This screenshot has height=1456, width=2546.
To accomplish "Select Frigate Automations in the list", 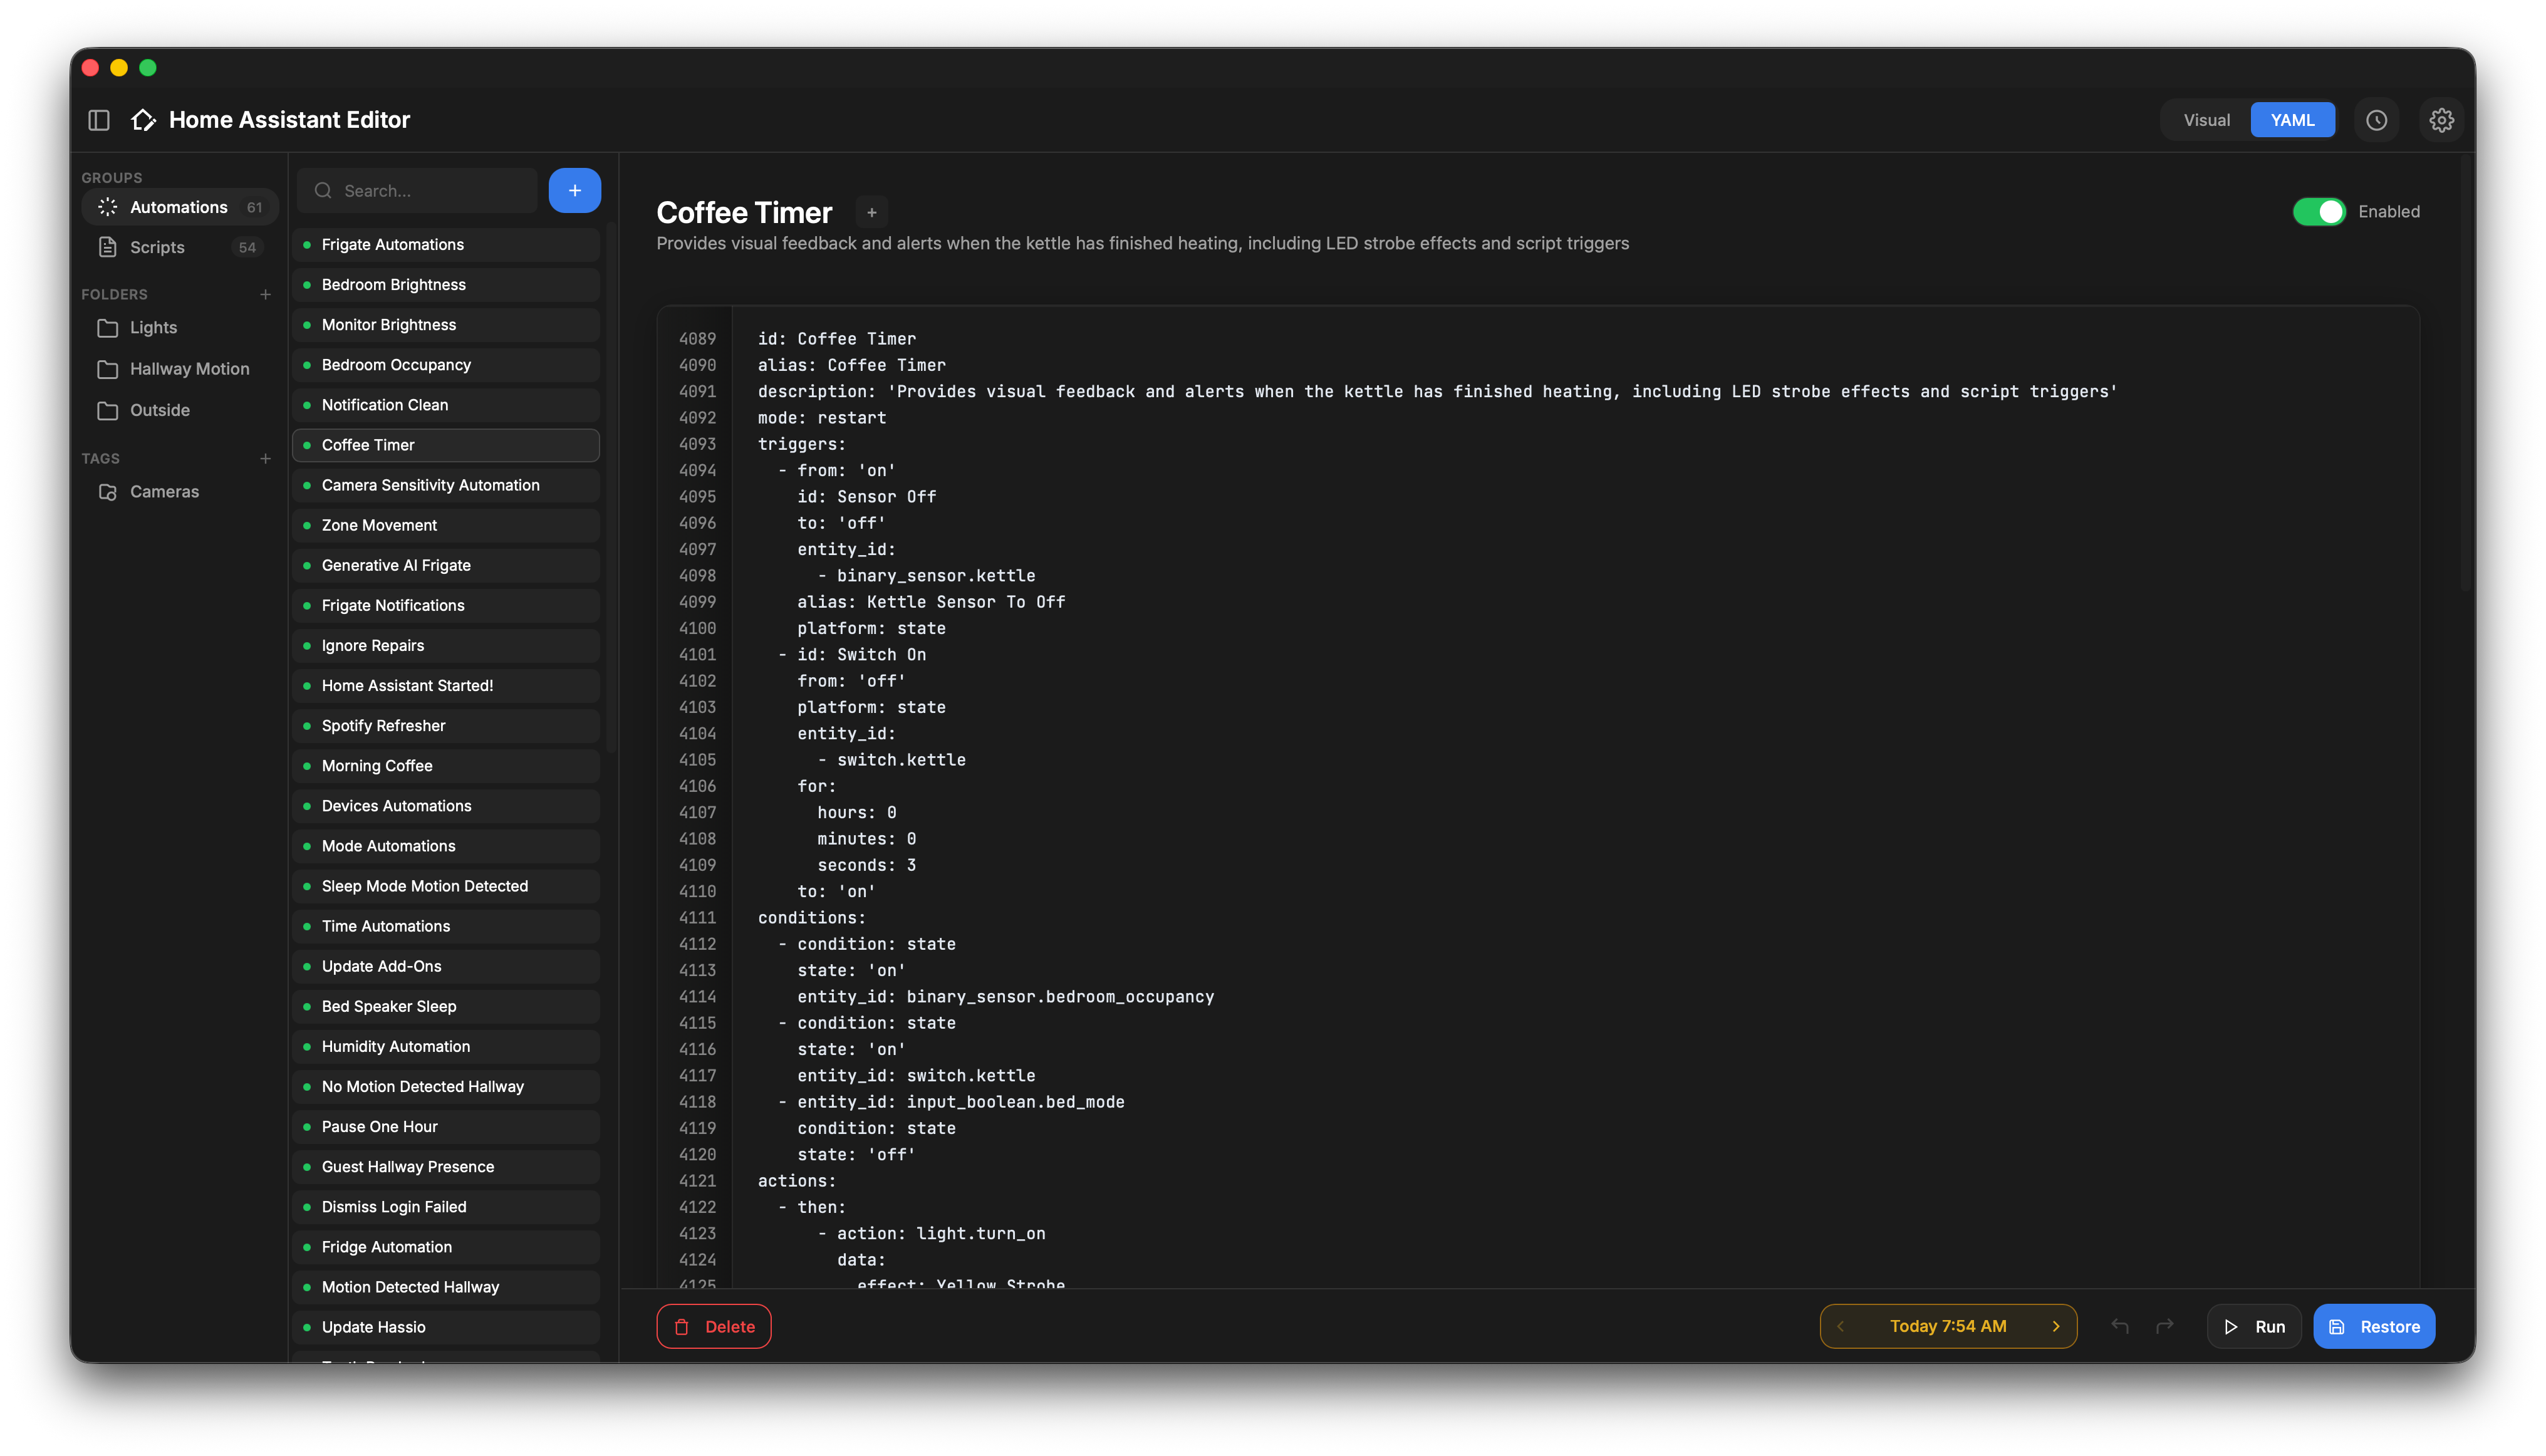I will 446,245.
